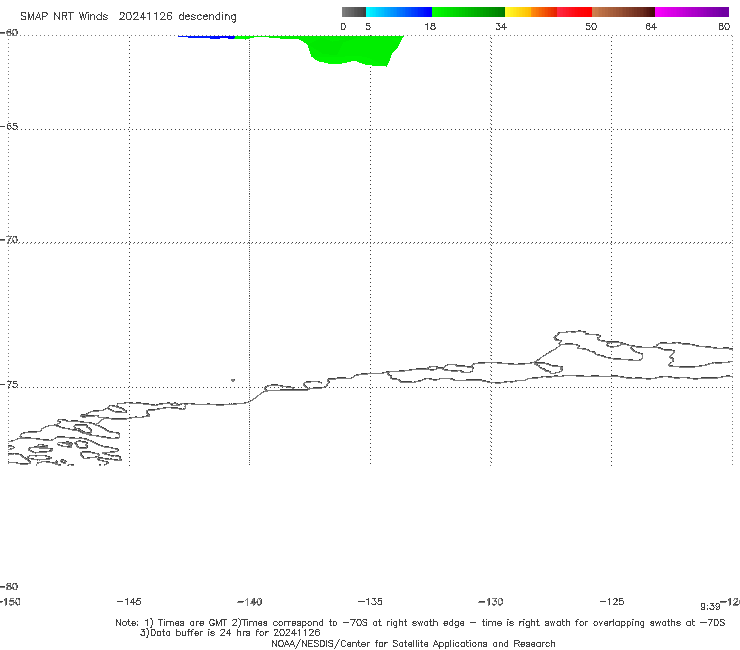Click the "-75" latitude axis label
This screenshot has width=740, height=650.
coord(9,385)
